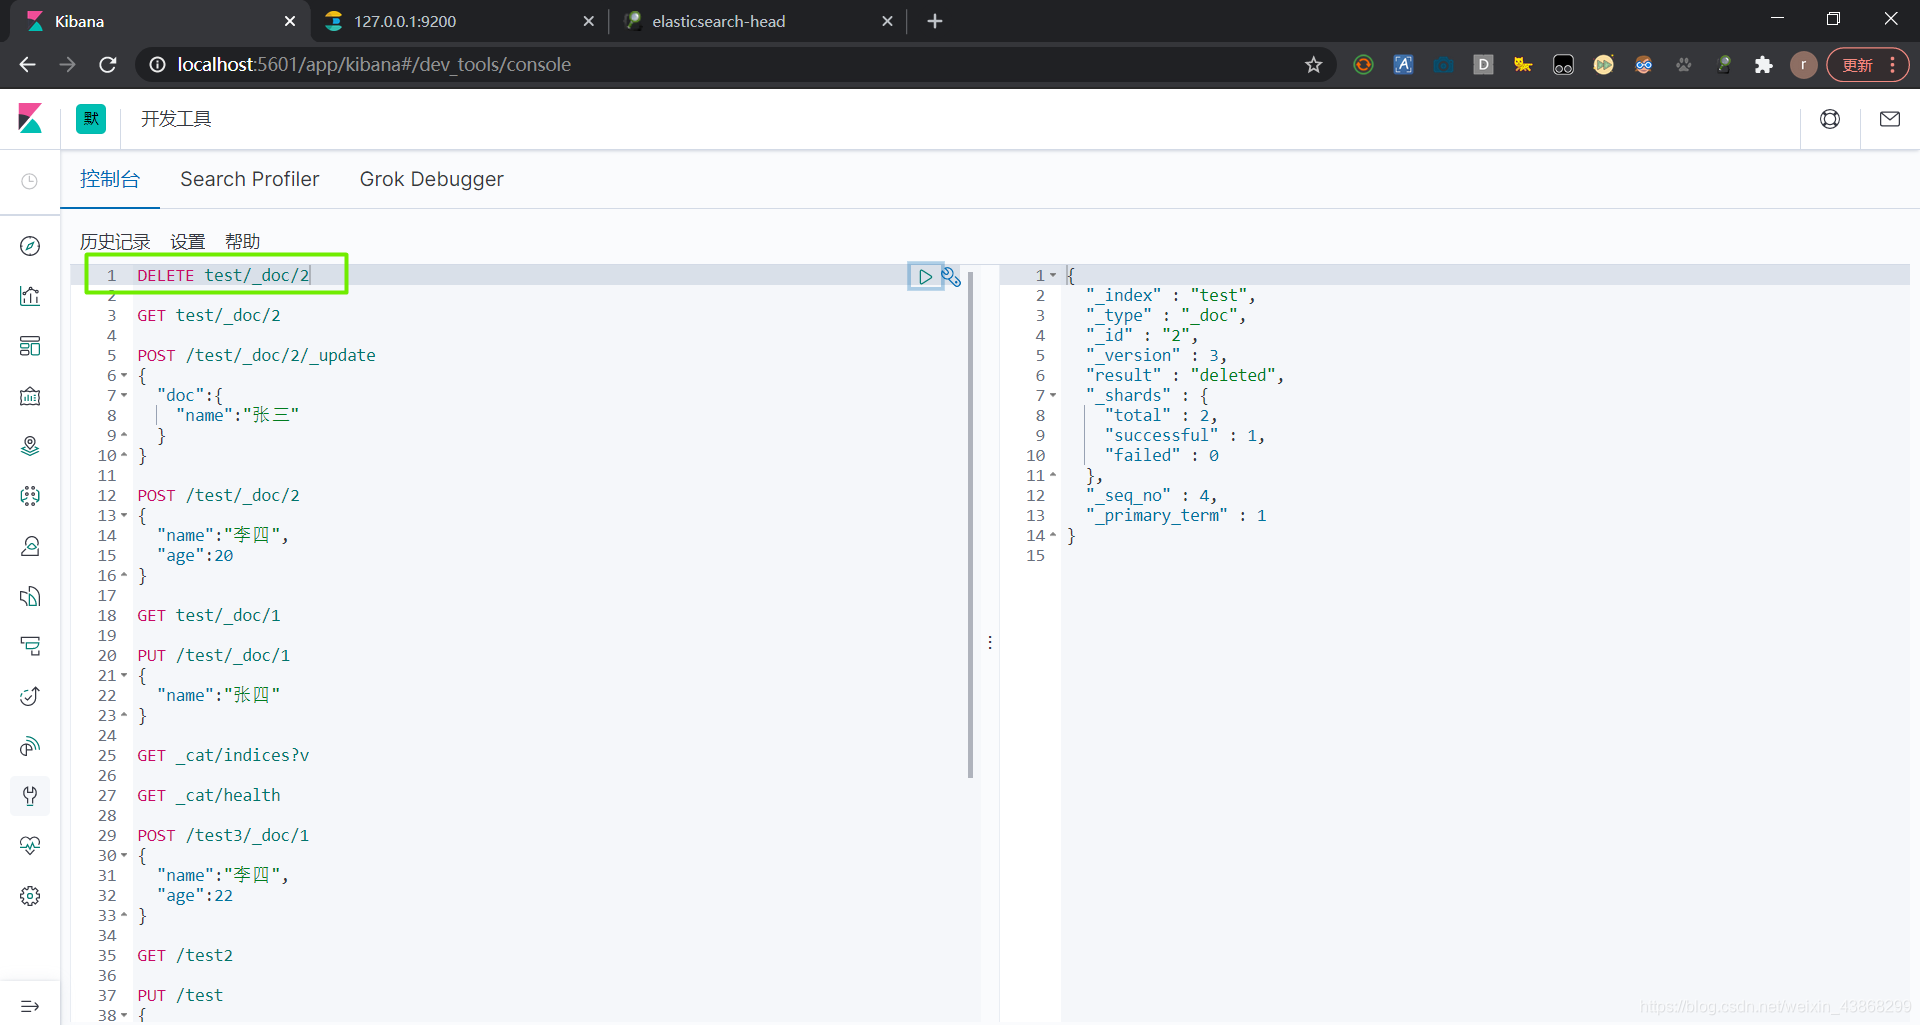The height and width of the screenshot is (1025, 1921).
Task: Collapse the "doc" block at line 7
Action: [124, 396]
